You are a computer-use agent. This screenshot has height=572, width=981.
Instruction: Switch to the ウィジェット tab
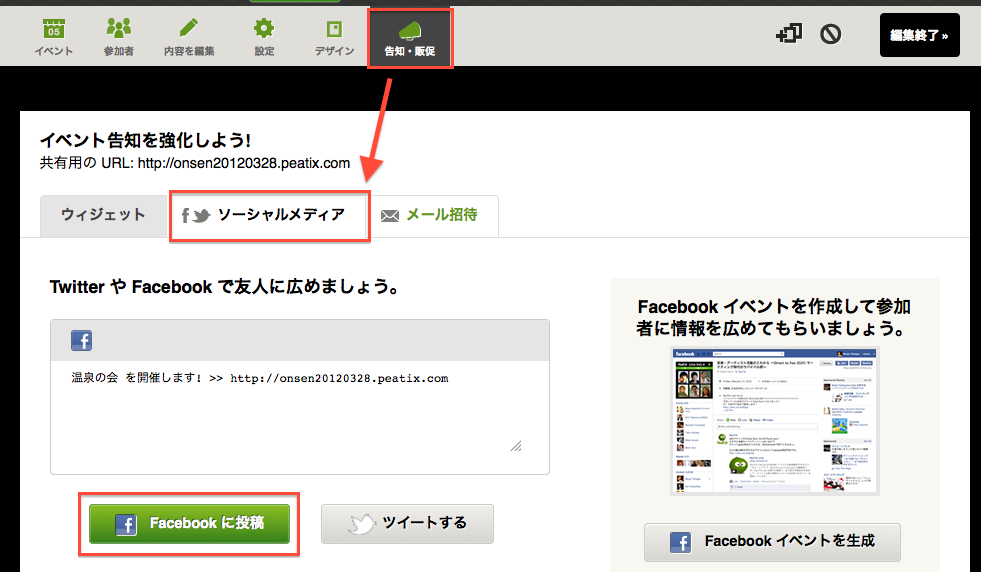(x=103, y=215)
